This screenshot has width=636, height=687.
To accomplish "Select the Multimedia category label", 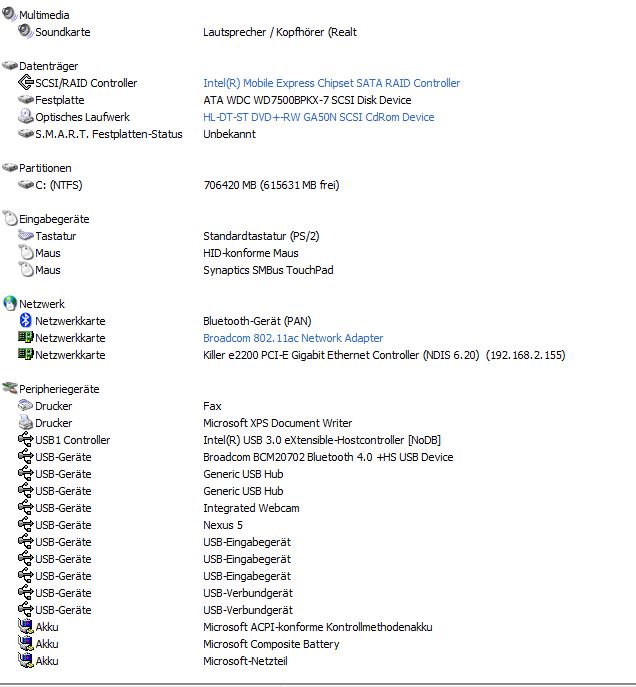I will tap(44, 15).
